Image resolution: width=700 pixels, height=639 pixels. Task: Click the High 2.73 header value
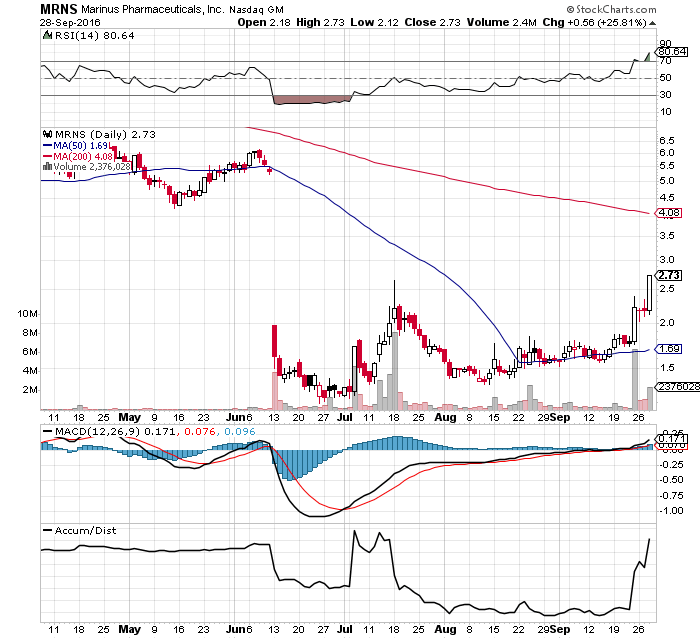tap(321, 22)
